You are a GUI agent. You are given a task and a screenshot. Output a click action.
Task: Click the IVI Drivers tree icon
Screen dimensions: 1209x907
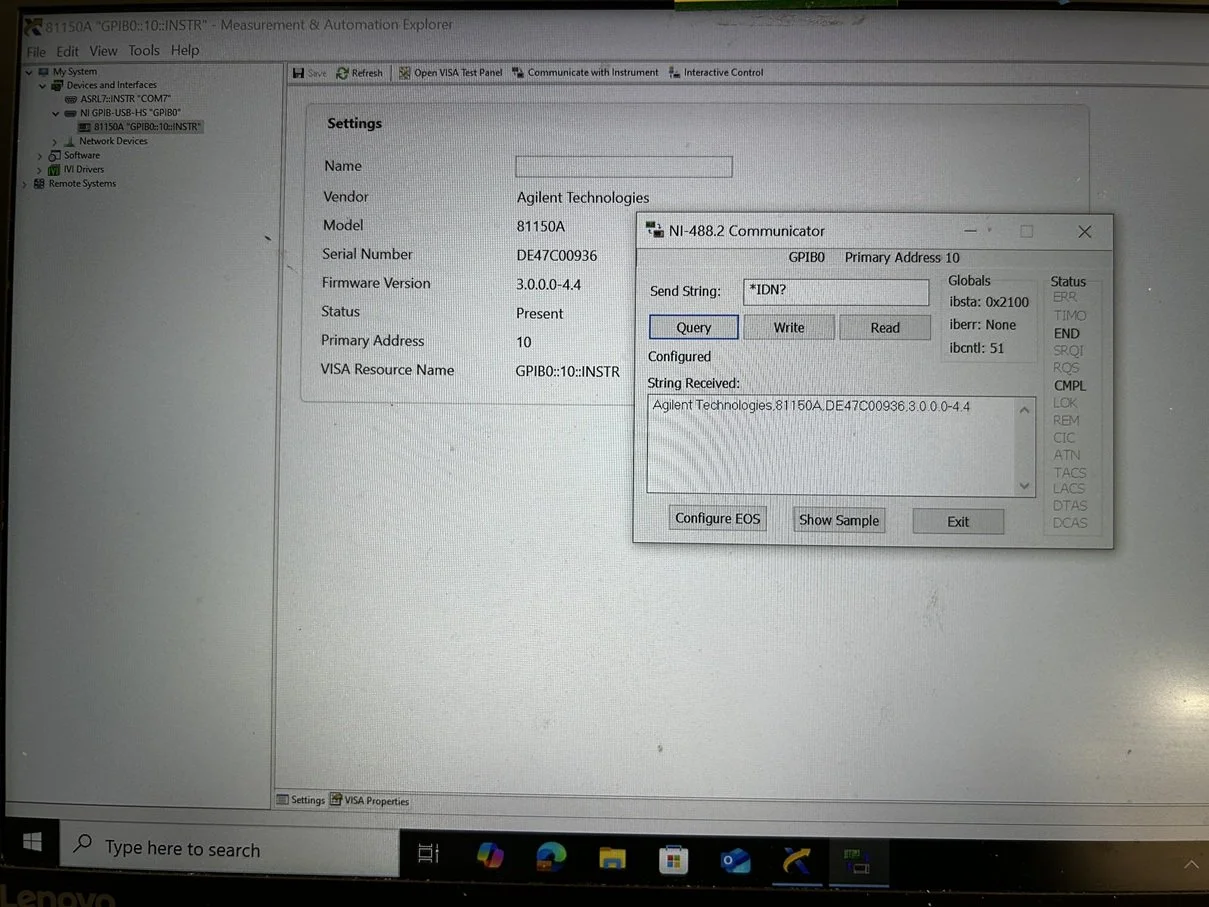coord(56,169)
